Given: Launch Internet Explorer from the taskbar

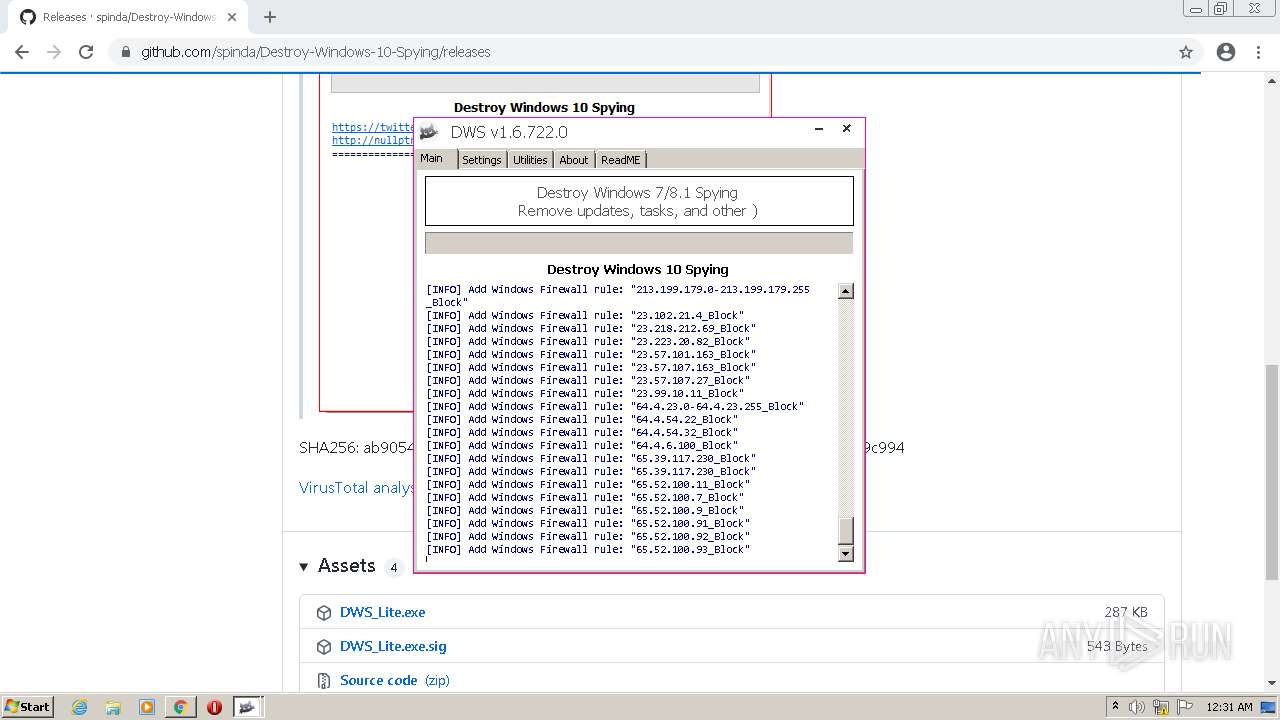Looking at the screenshot, I should coord(79,707).
